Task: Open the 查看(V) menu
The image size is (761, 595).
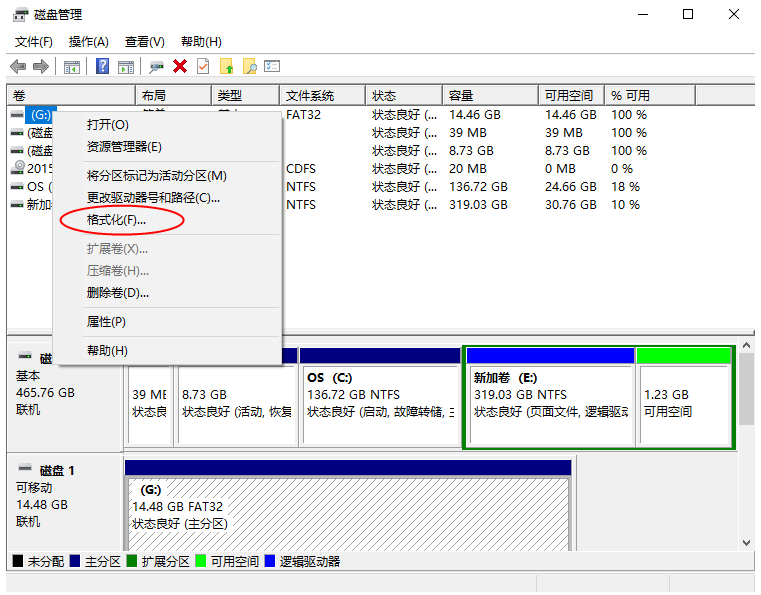Action: tap(144, 42)
